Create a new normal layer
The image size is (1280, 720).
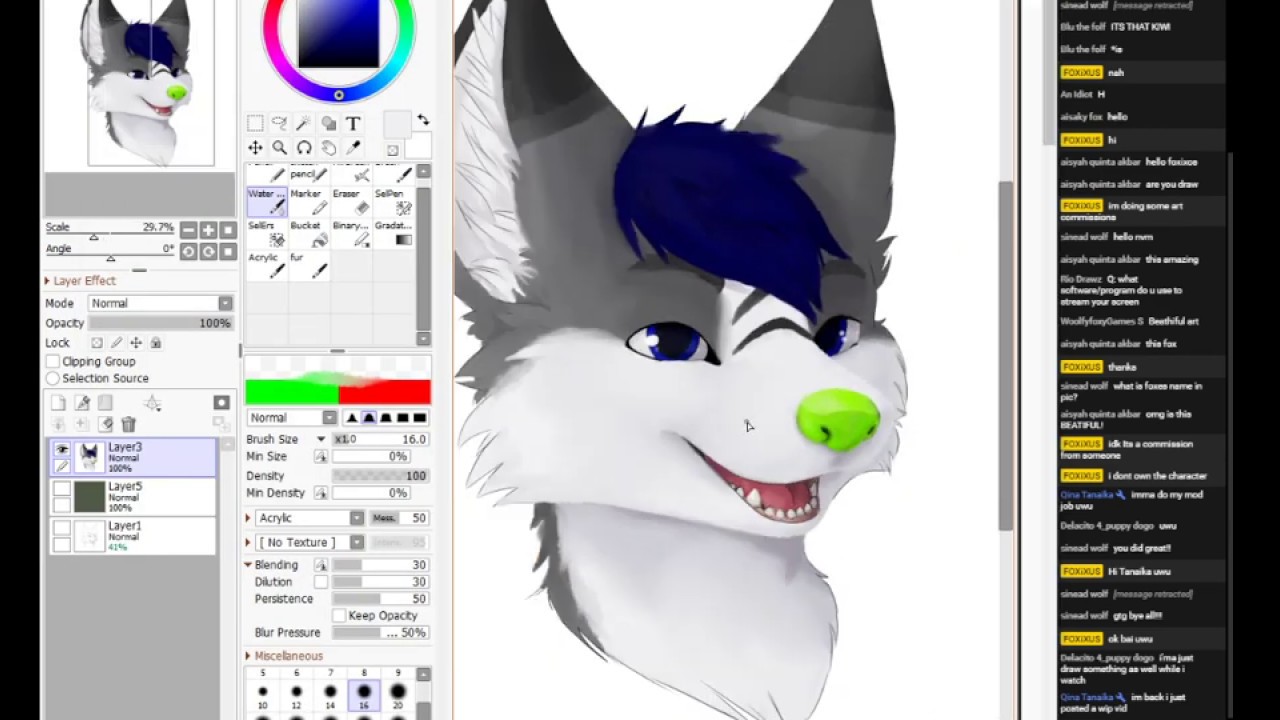point(58,403)
